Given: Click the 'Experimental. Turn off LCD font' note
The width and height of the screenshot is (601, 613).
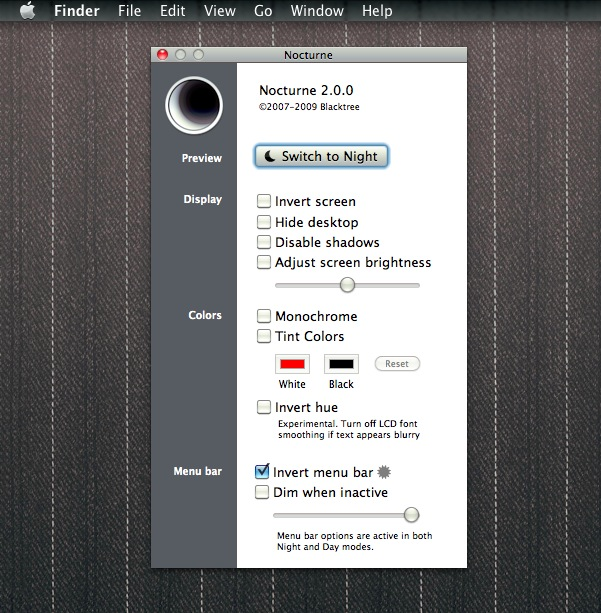Looking at the screenshot, I should (348, 429).
